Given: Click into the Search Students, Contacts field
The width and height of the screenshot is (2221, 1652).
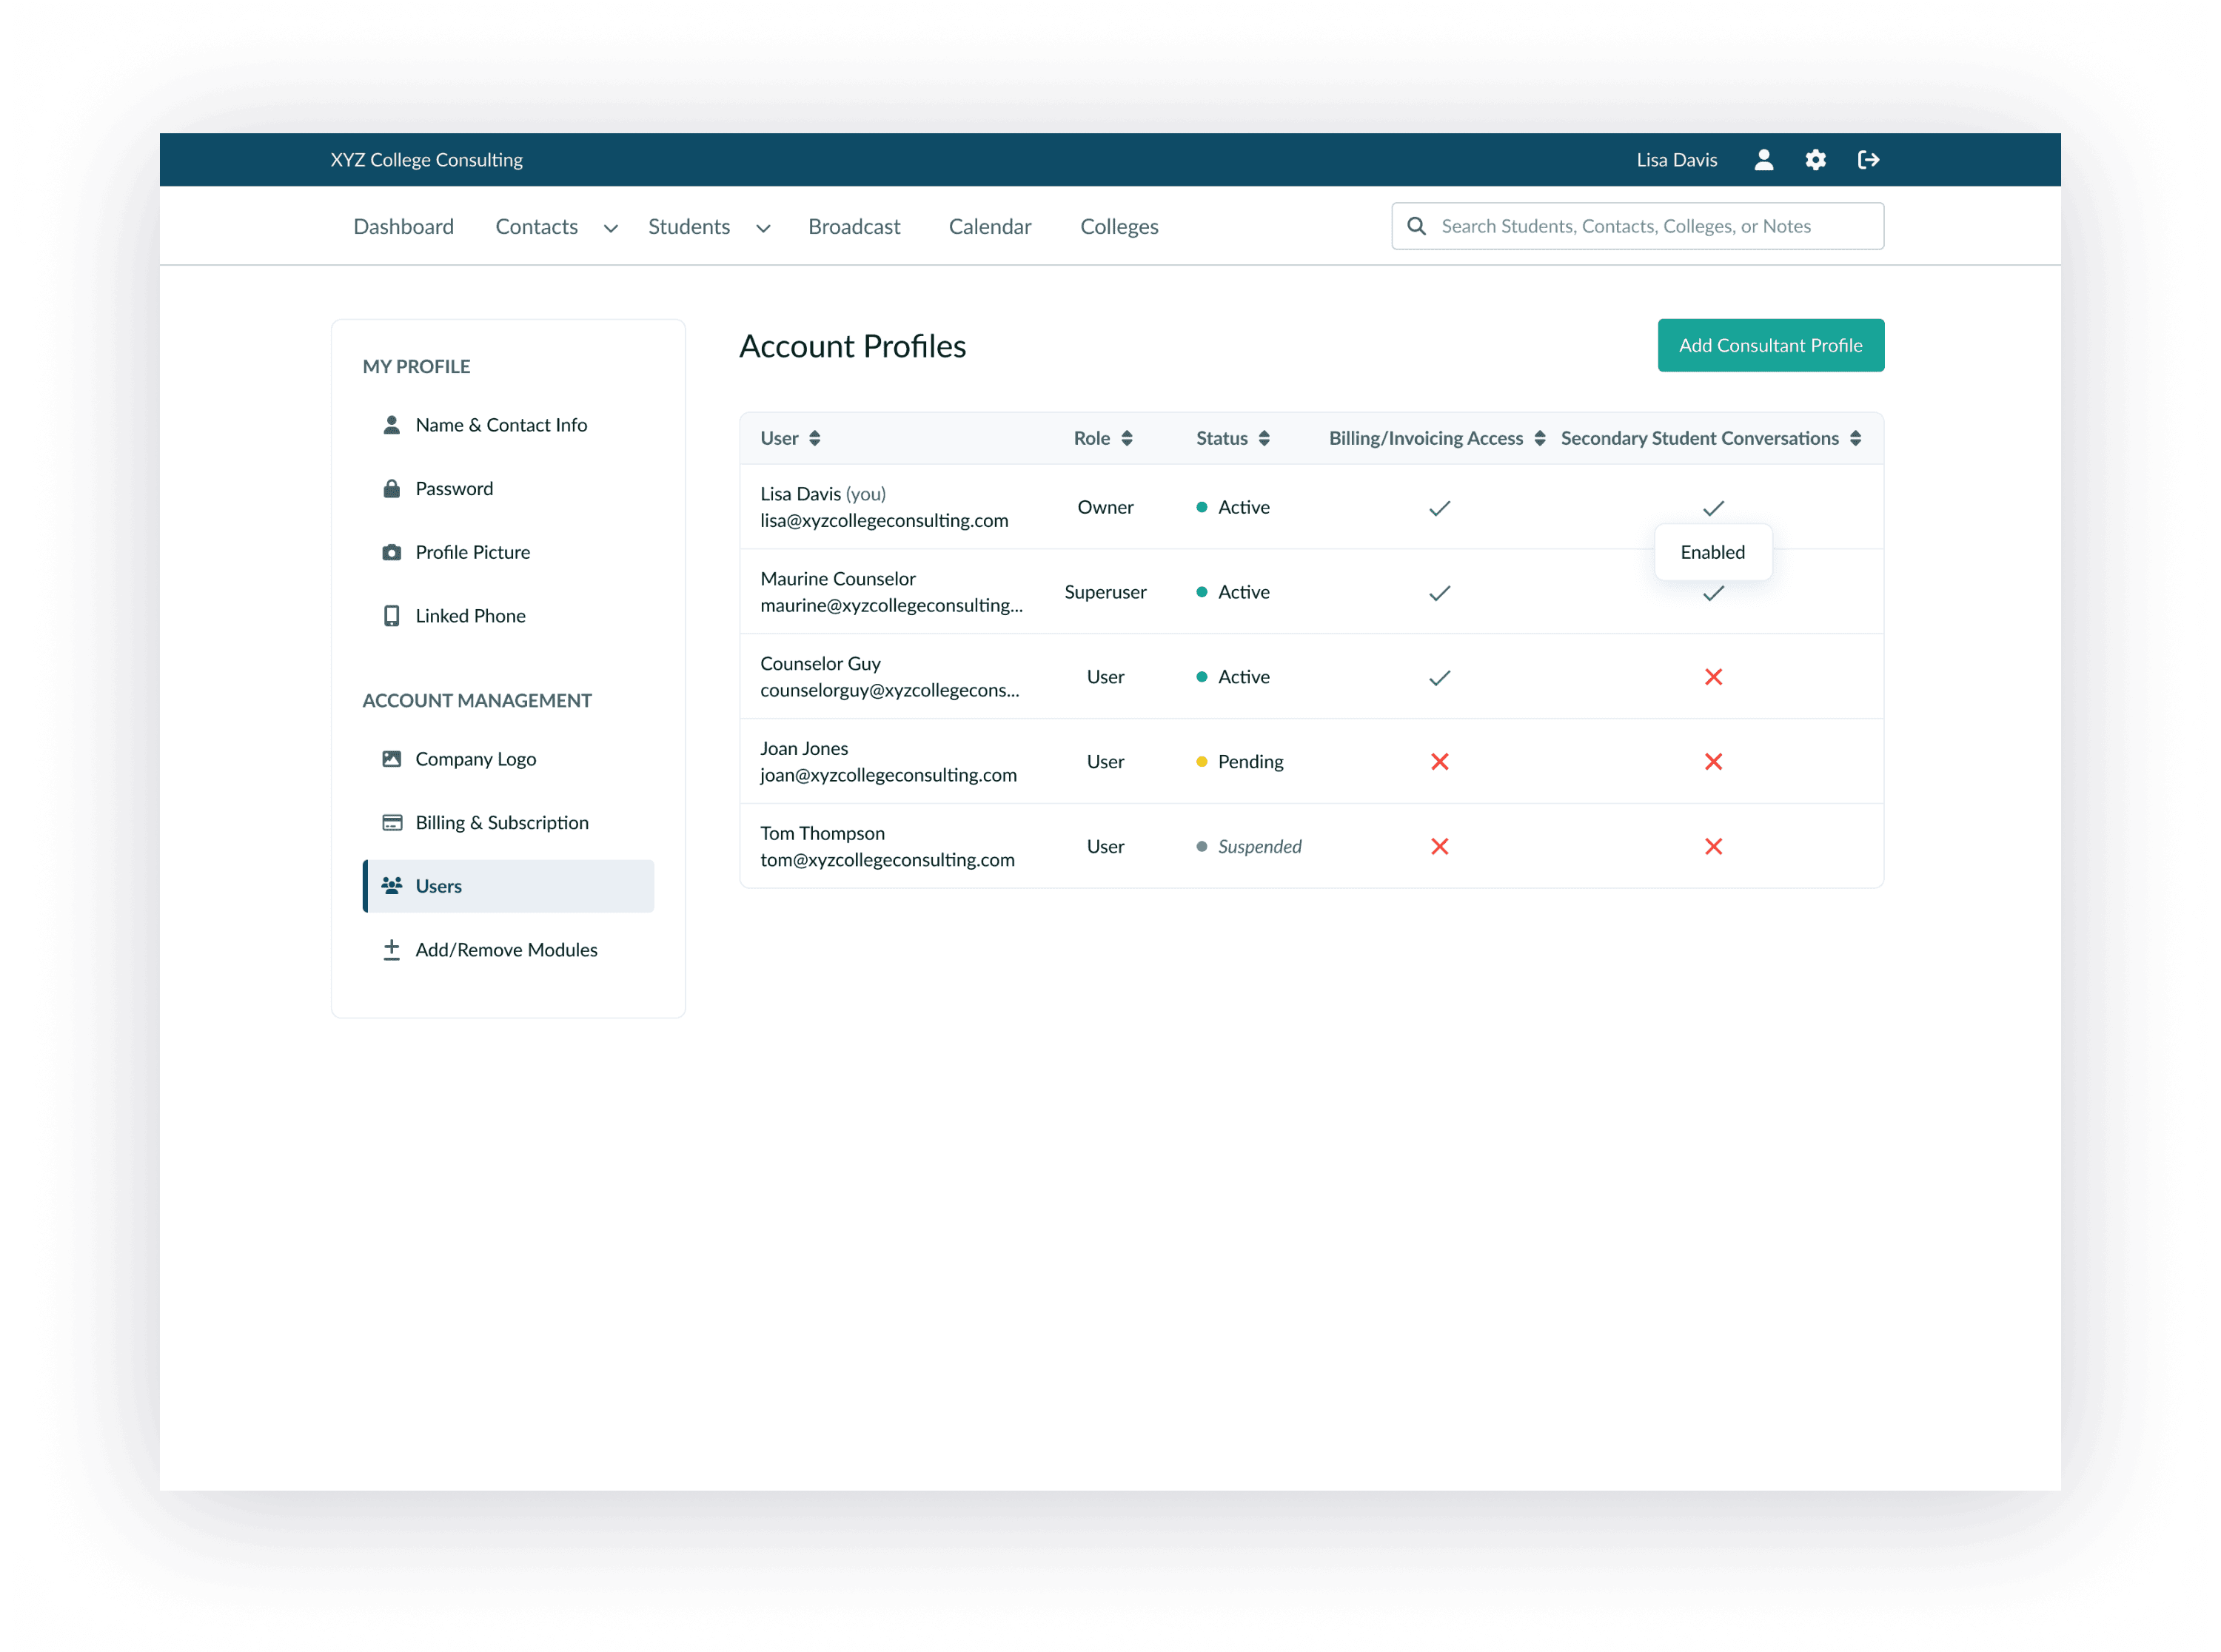Looking at the screenshot, I should [1650, 226].
